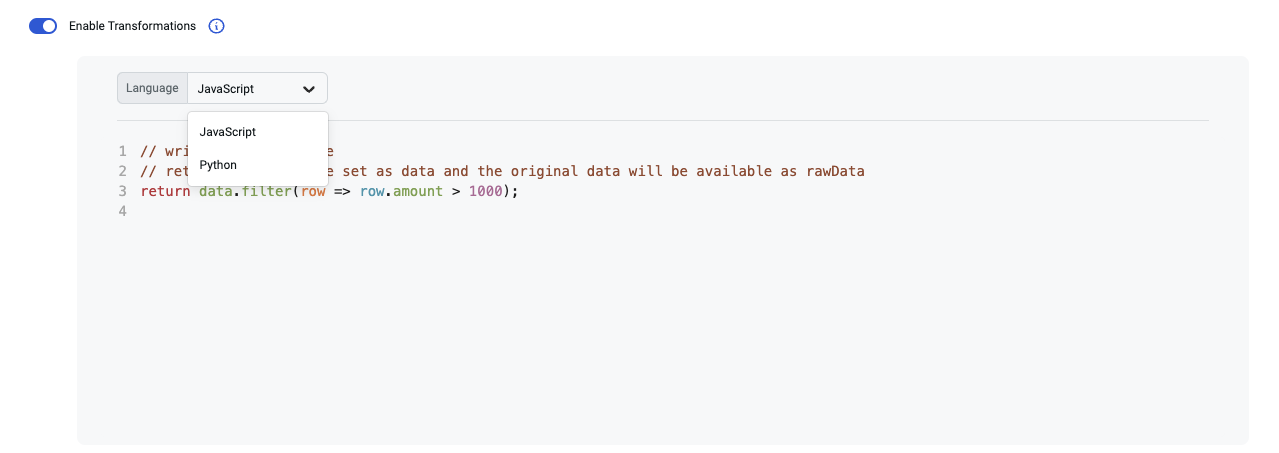Click line number 3 in the gutter
The width and height of the screenshot is (1279, 453).
pyautogui.click(x=122, y=191)
